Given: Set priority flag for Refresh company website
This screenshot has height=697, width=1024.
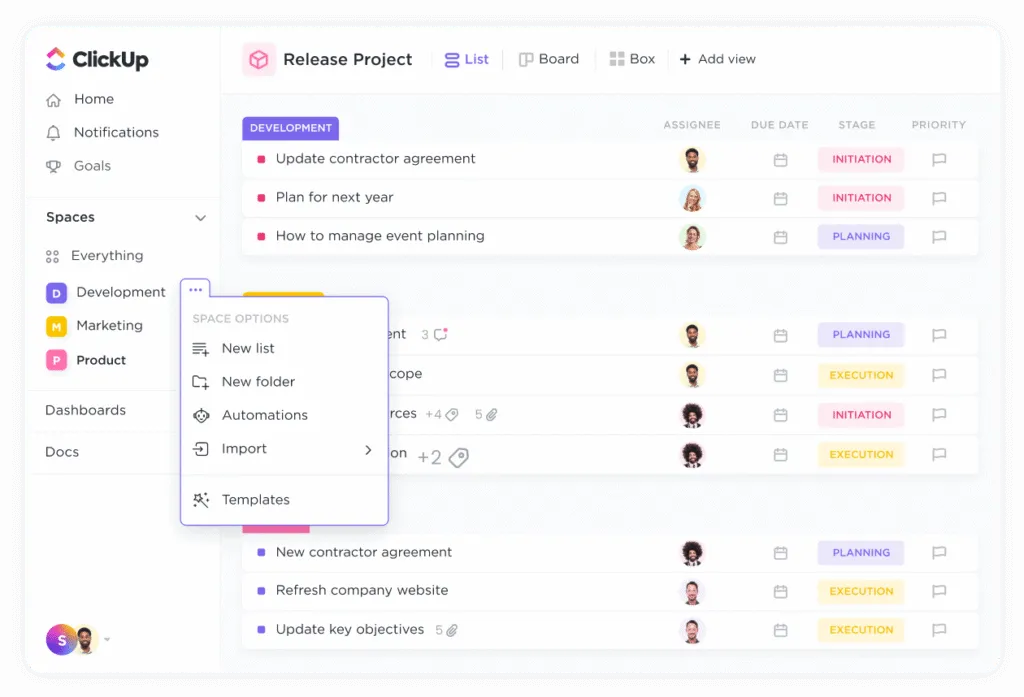Looking at the screenshot, I should pos(939,591).
